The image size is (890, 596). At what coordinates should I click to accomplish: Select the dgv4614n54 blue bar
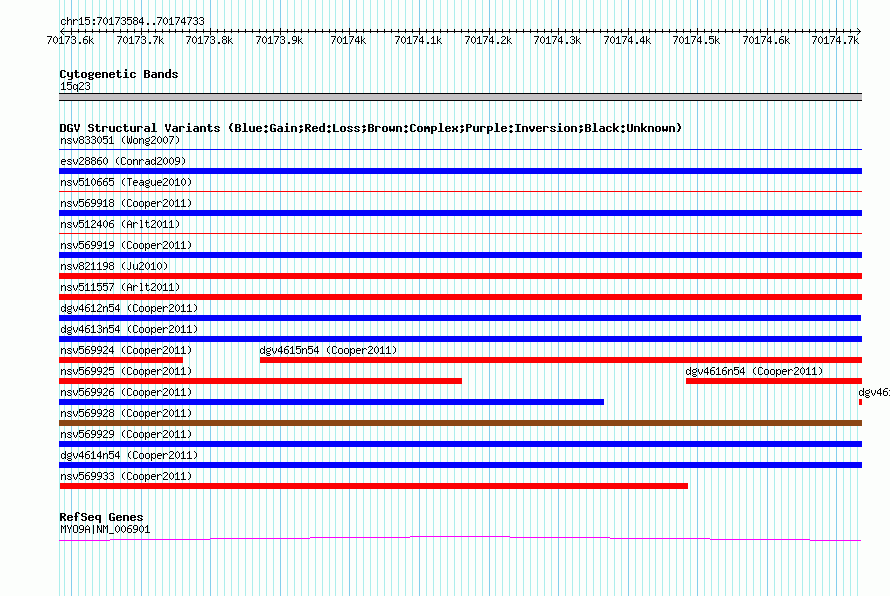pyautogui.click(x=460, y=465)
